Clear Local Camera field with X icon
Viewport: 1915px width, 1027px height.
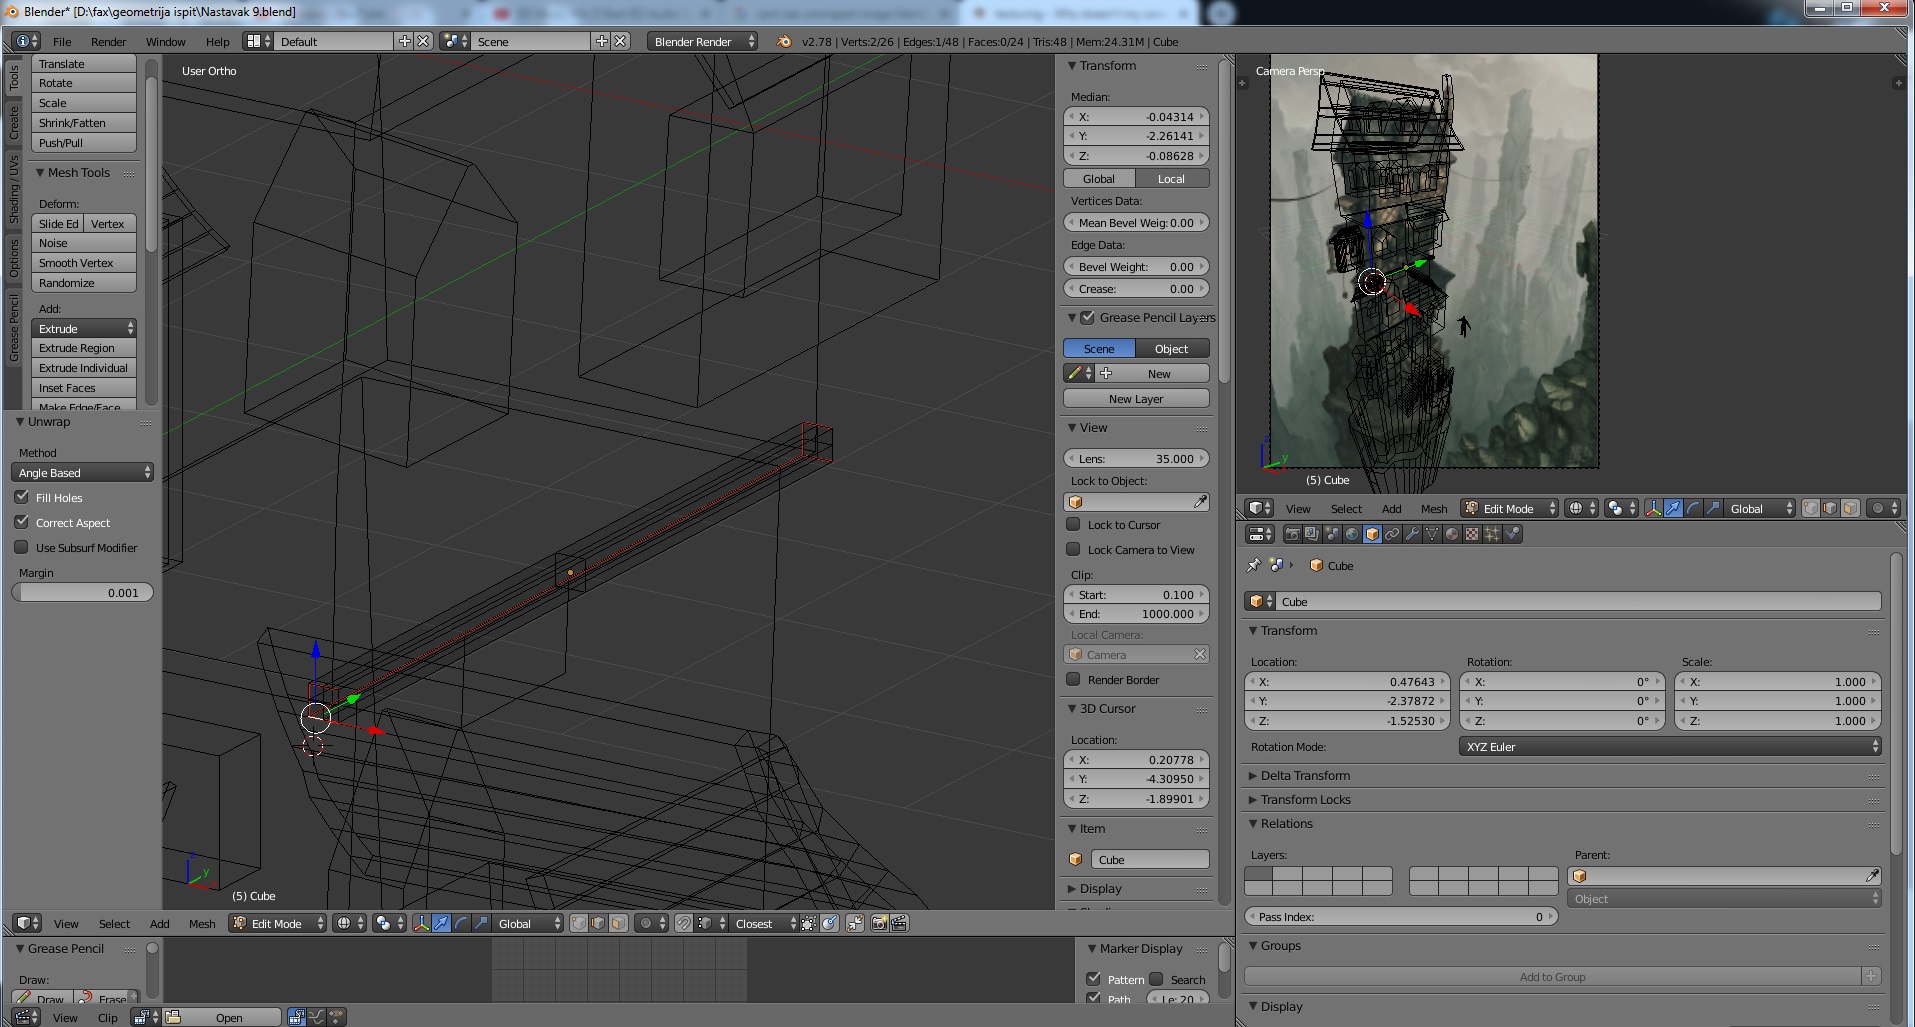click(1199, 654)
